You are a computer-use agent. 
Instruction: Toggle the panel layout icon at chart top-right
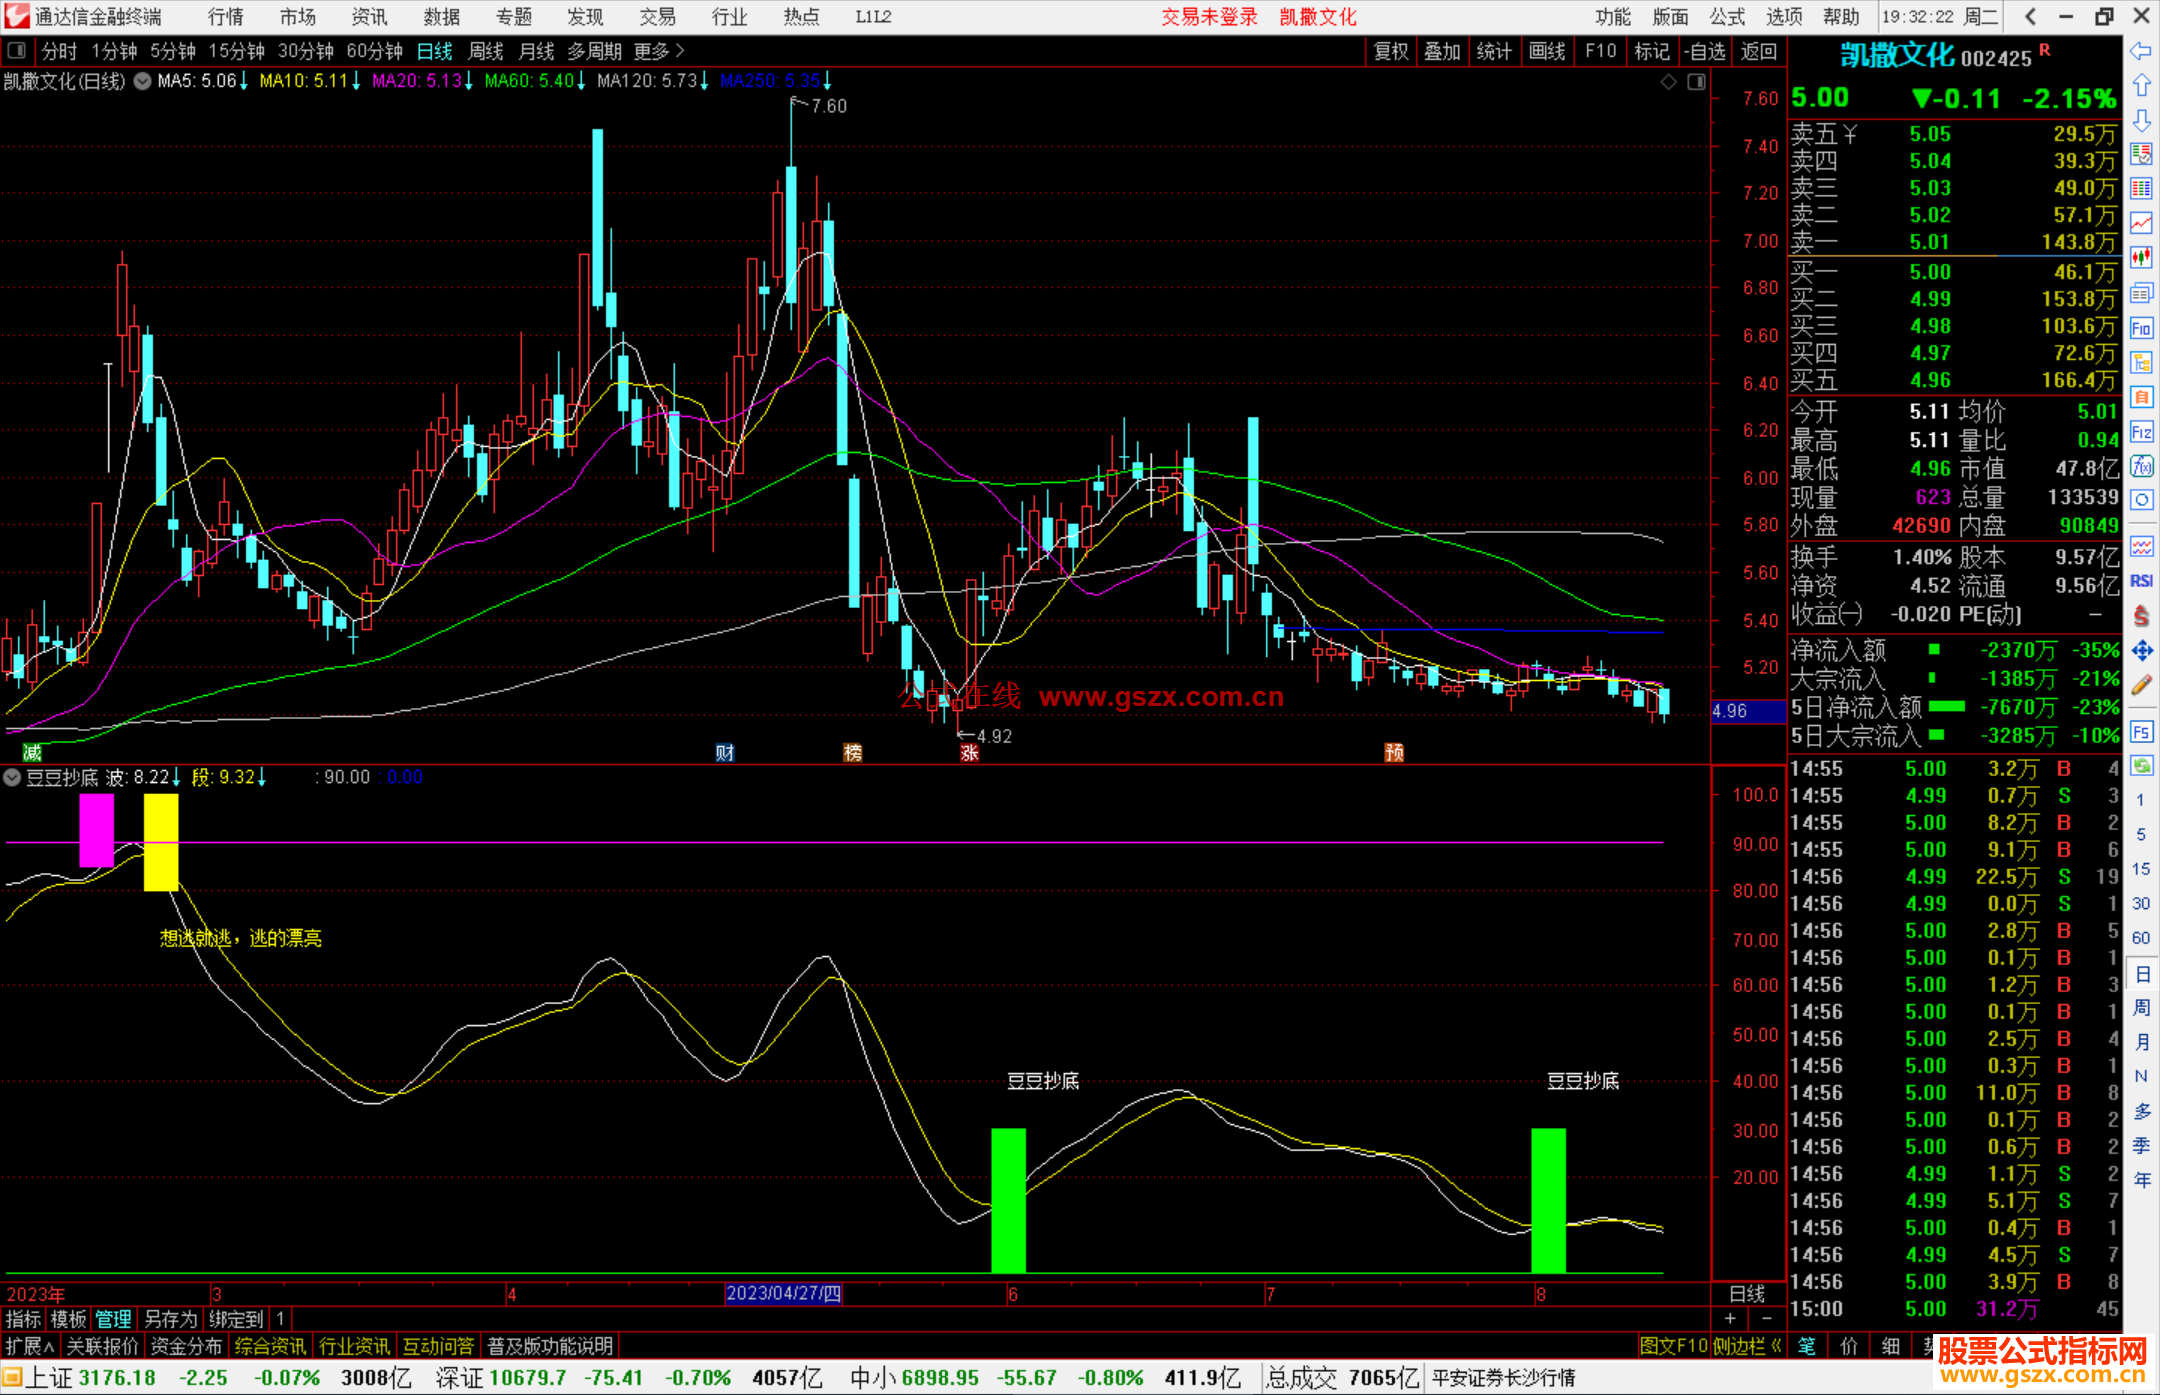tap(1696, 82)
